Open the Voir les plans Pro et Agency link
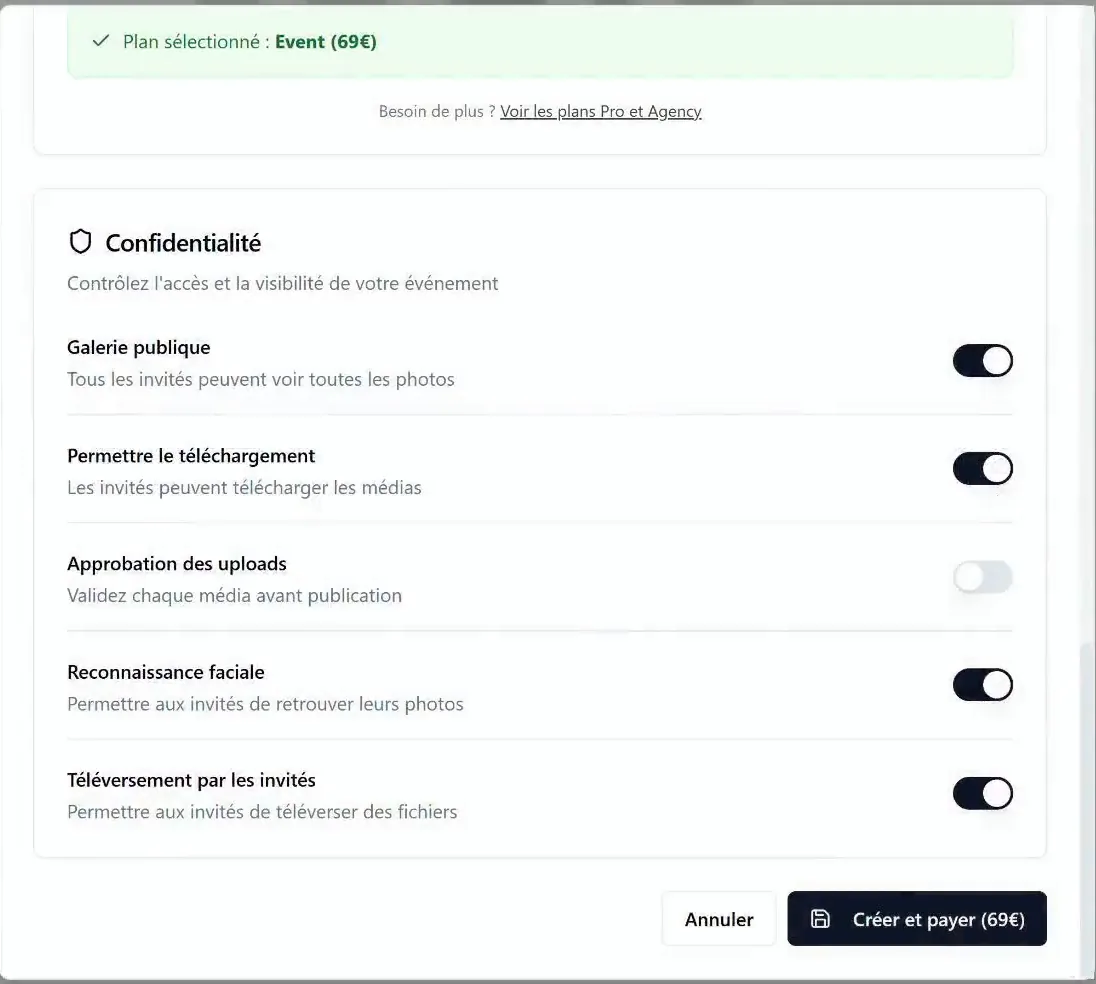Image resolution: width=1096 pixels, height=984 pixels. coord(600,111)
